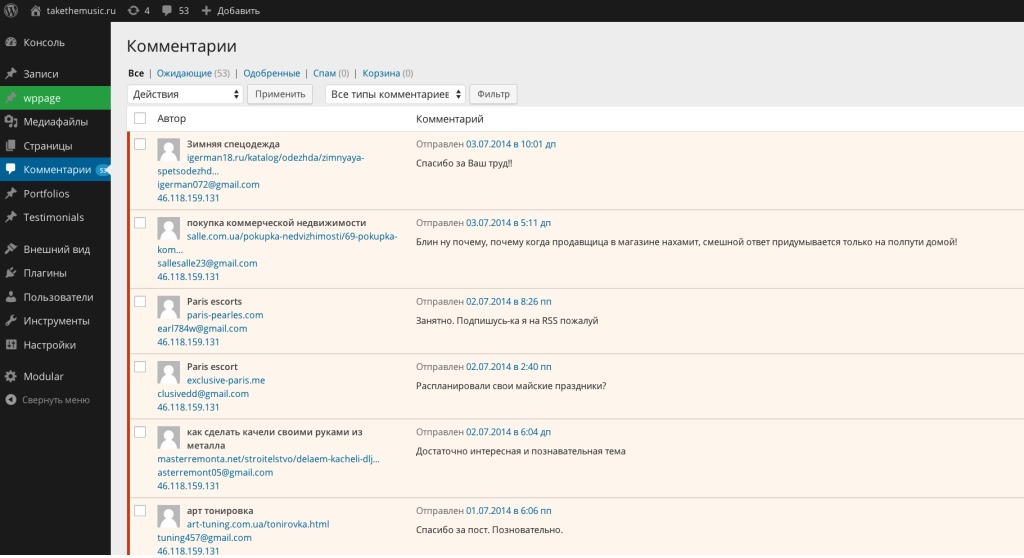
Task: Open Медиафайлы in the sidebar menu
Action: [56, 122]
